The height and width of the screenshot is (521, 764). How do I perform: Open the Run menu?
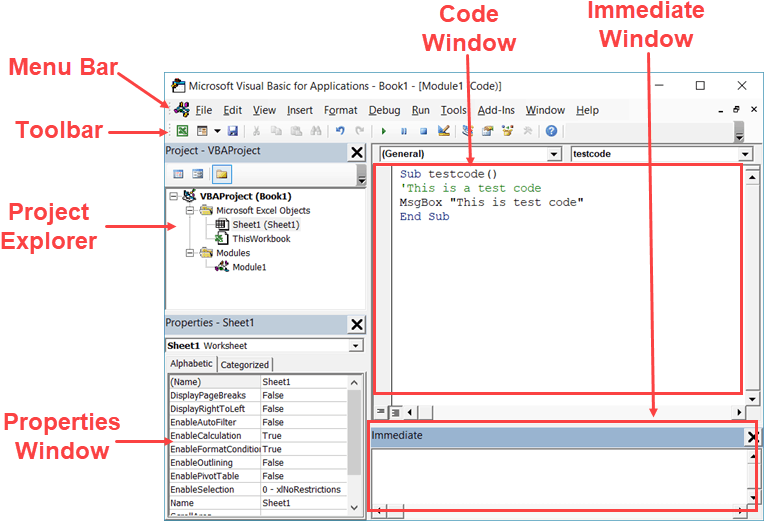[x=420, y=111]
